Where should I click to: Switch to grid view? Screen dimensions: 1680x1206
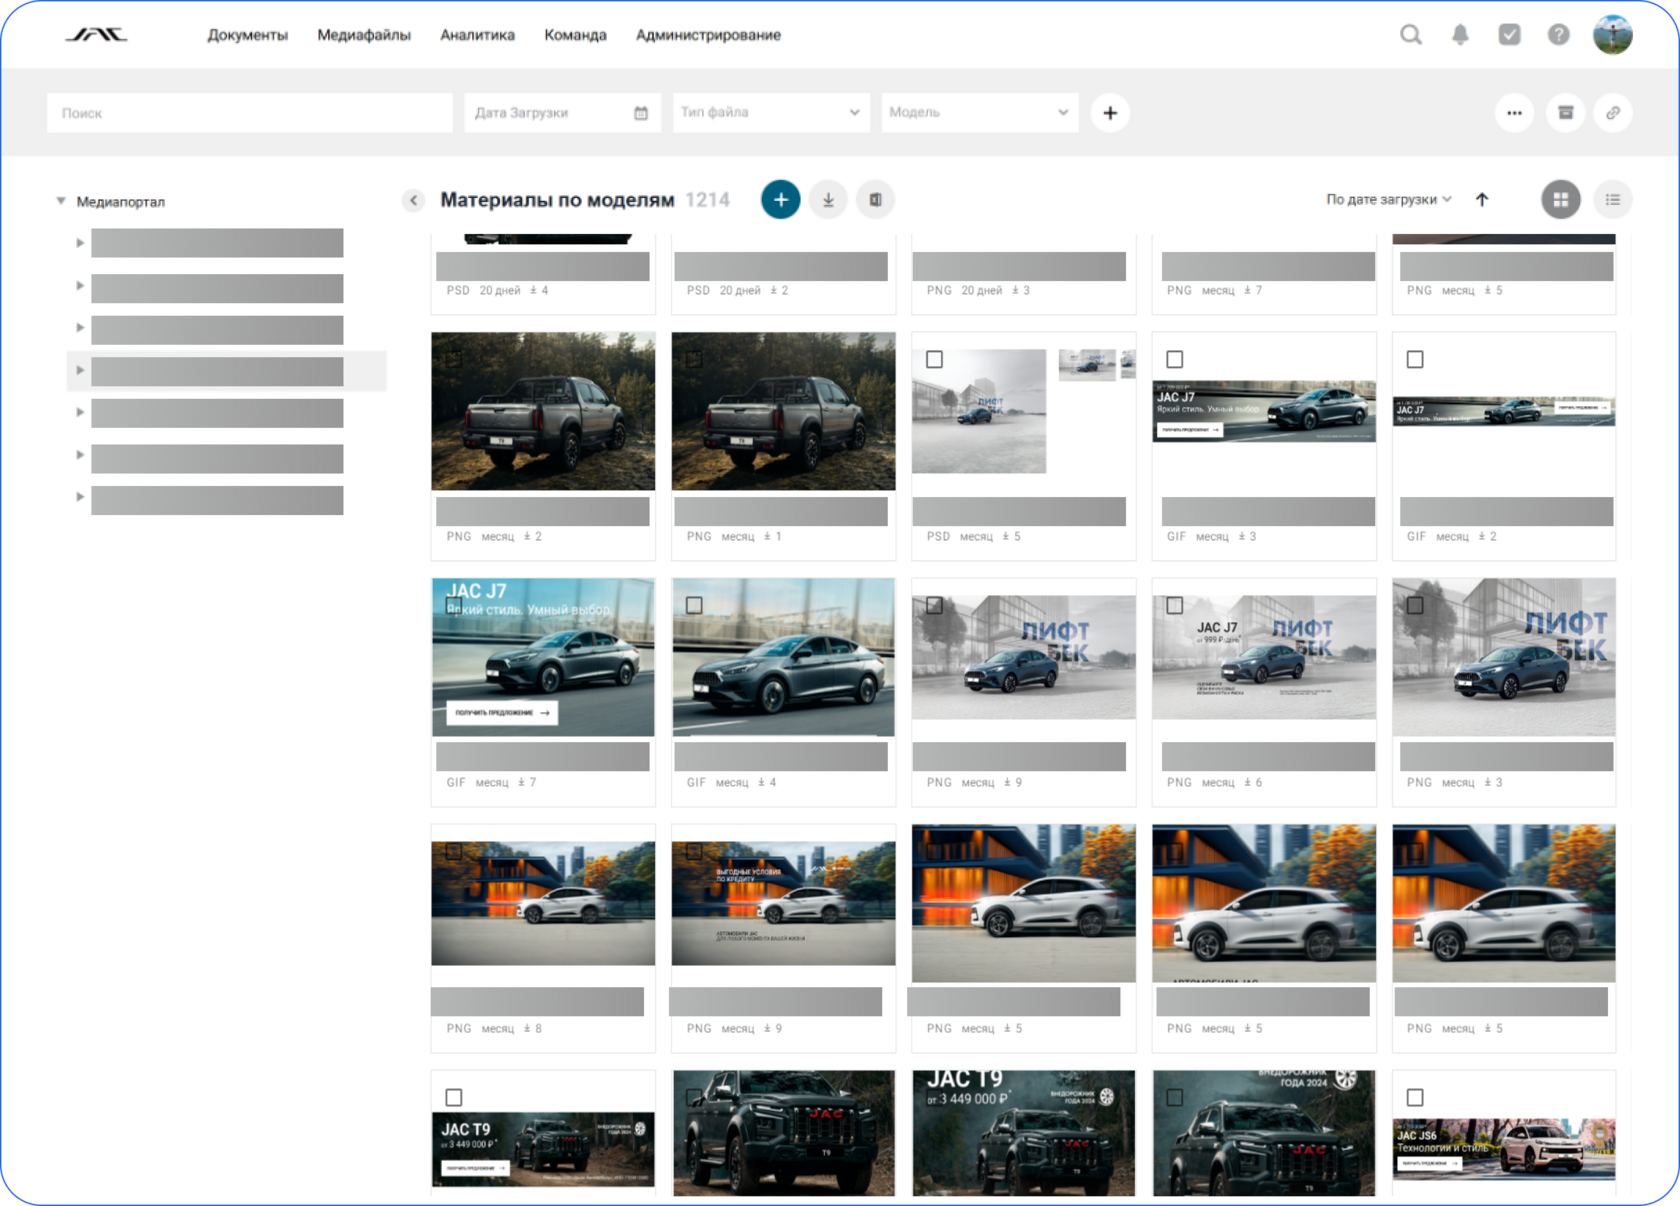(1560, 200)
